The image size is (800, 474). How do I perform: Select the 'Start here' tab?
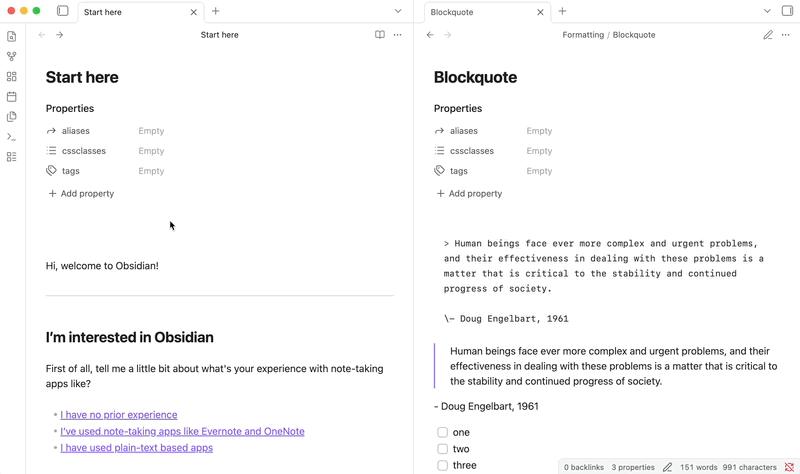[x=130, y=12]
